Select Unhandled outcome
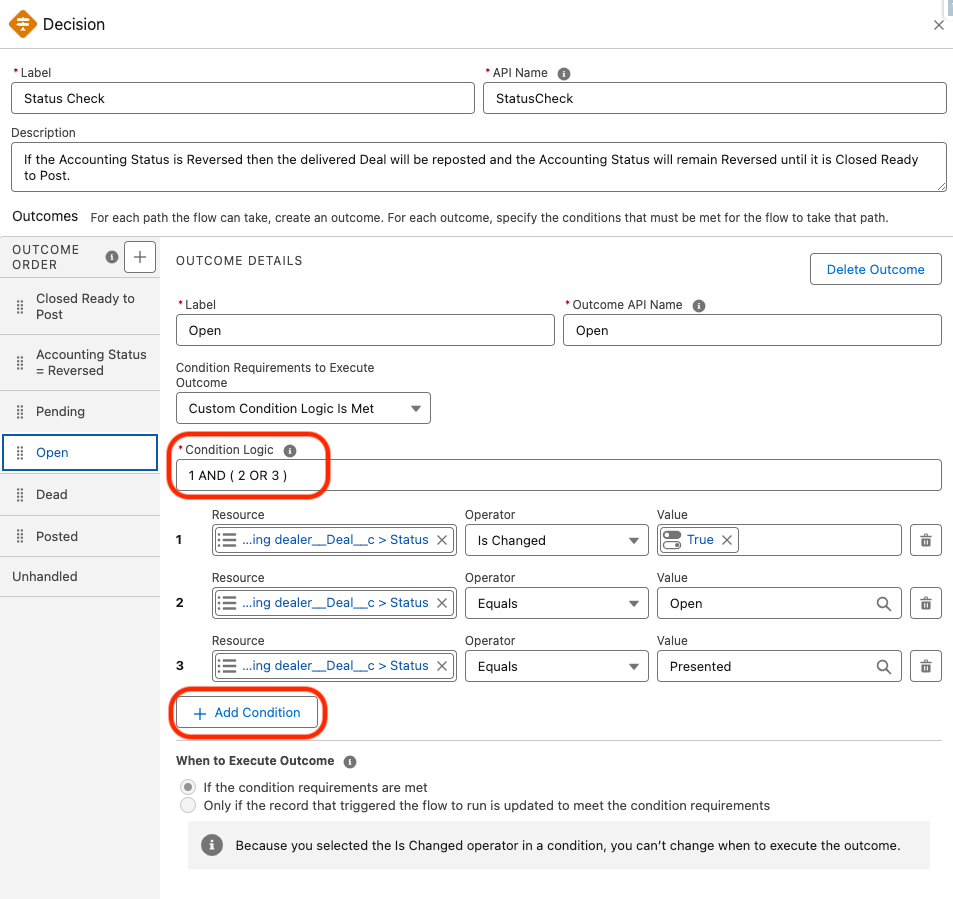 pos(80,577)
